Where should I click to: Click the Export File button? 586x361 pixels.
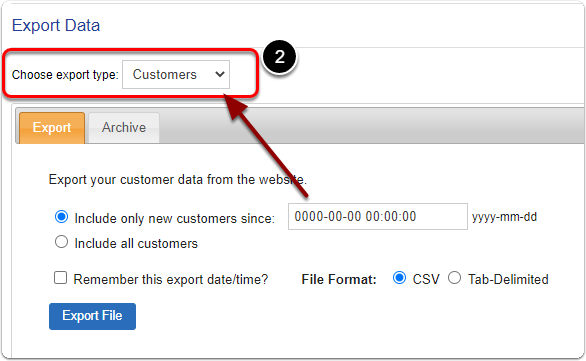coord(92,316)
